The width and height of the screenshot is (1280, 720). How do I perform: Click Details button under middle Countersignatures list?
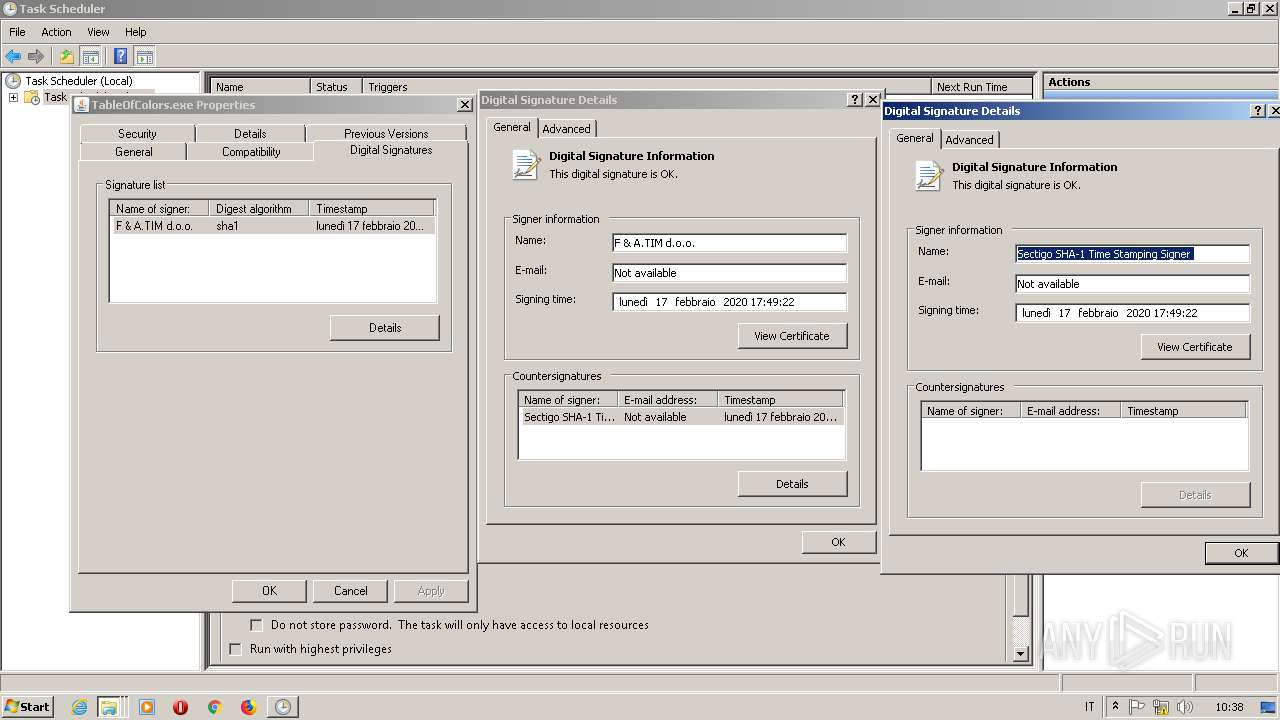pos(792,484)
